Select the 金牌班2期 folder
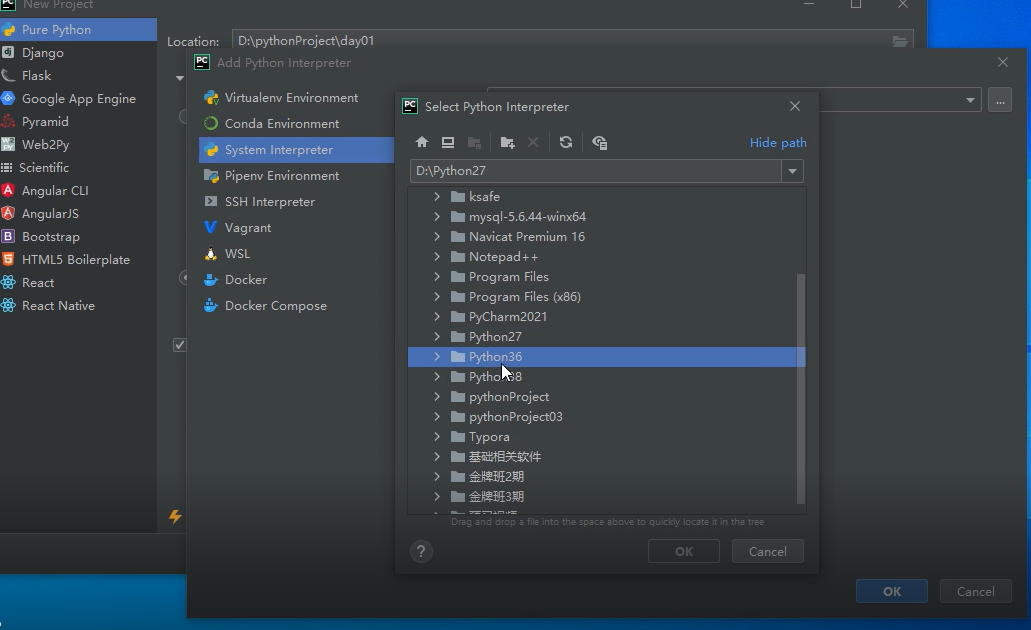The height and width of the screenshot is (630, 1031). click(496, 477)
